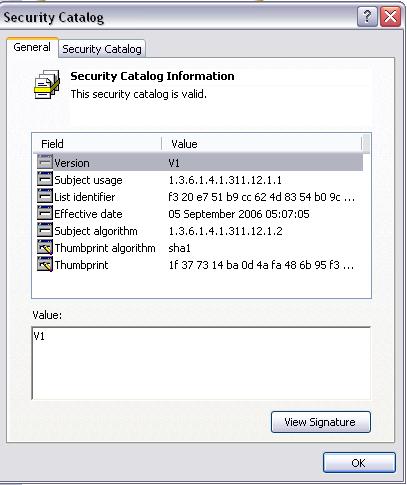Switch to the Security Catalog tab

[102, 49]
